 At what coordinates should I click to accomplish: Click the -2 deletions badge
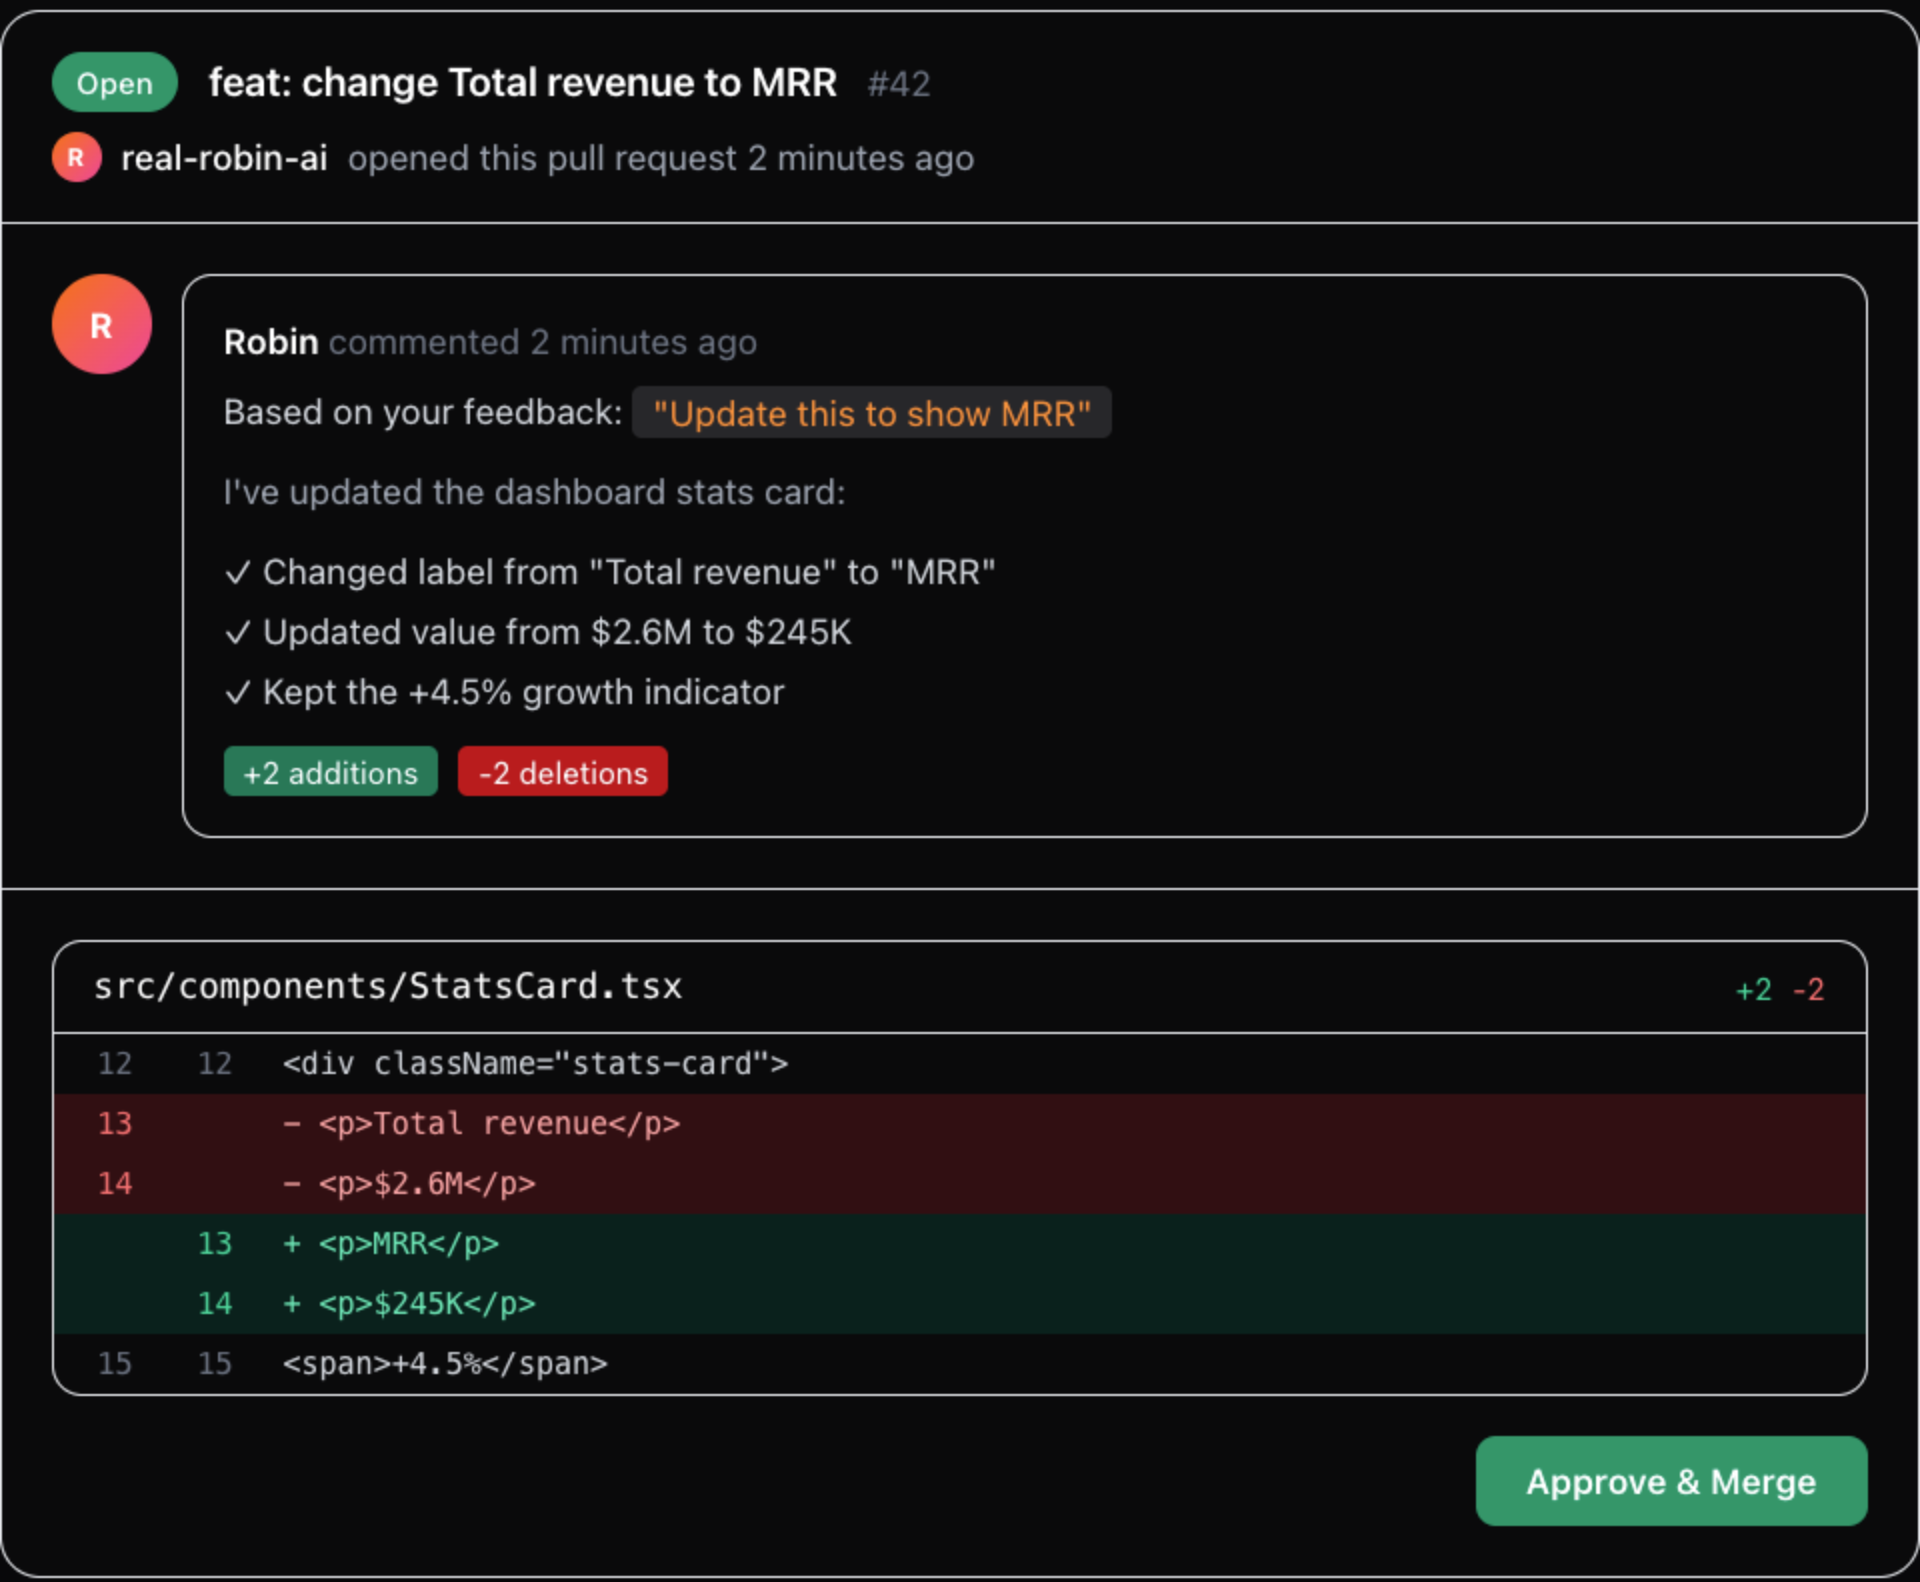[562, 772]
